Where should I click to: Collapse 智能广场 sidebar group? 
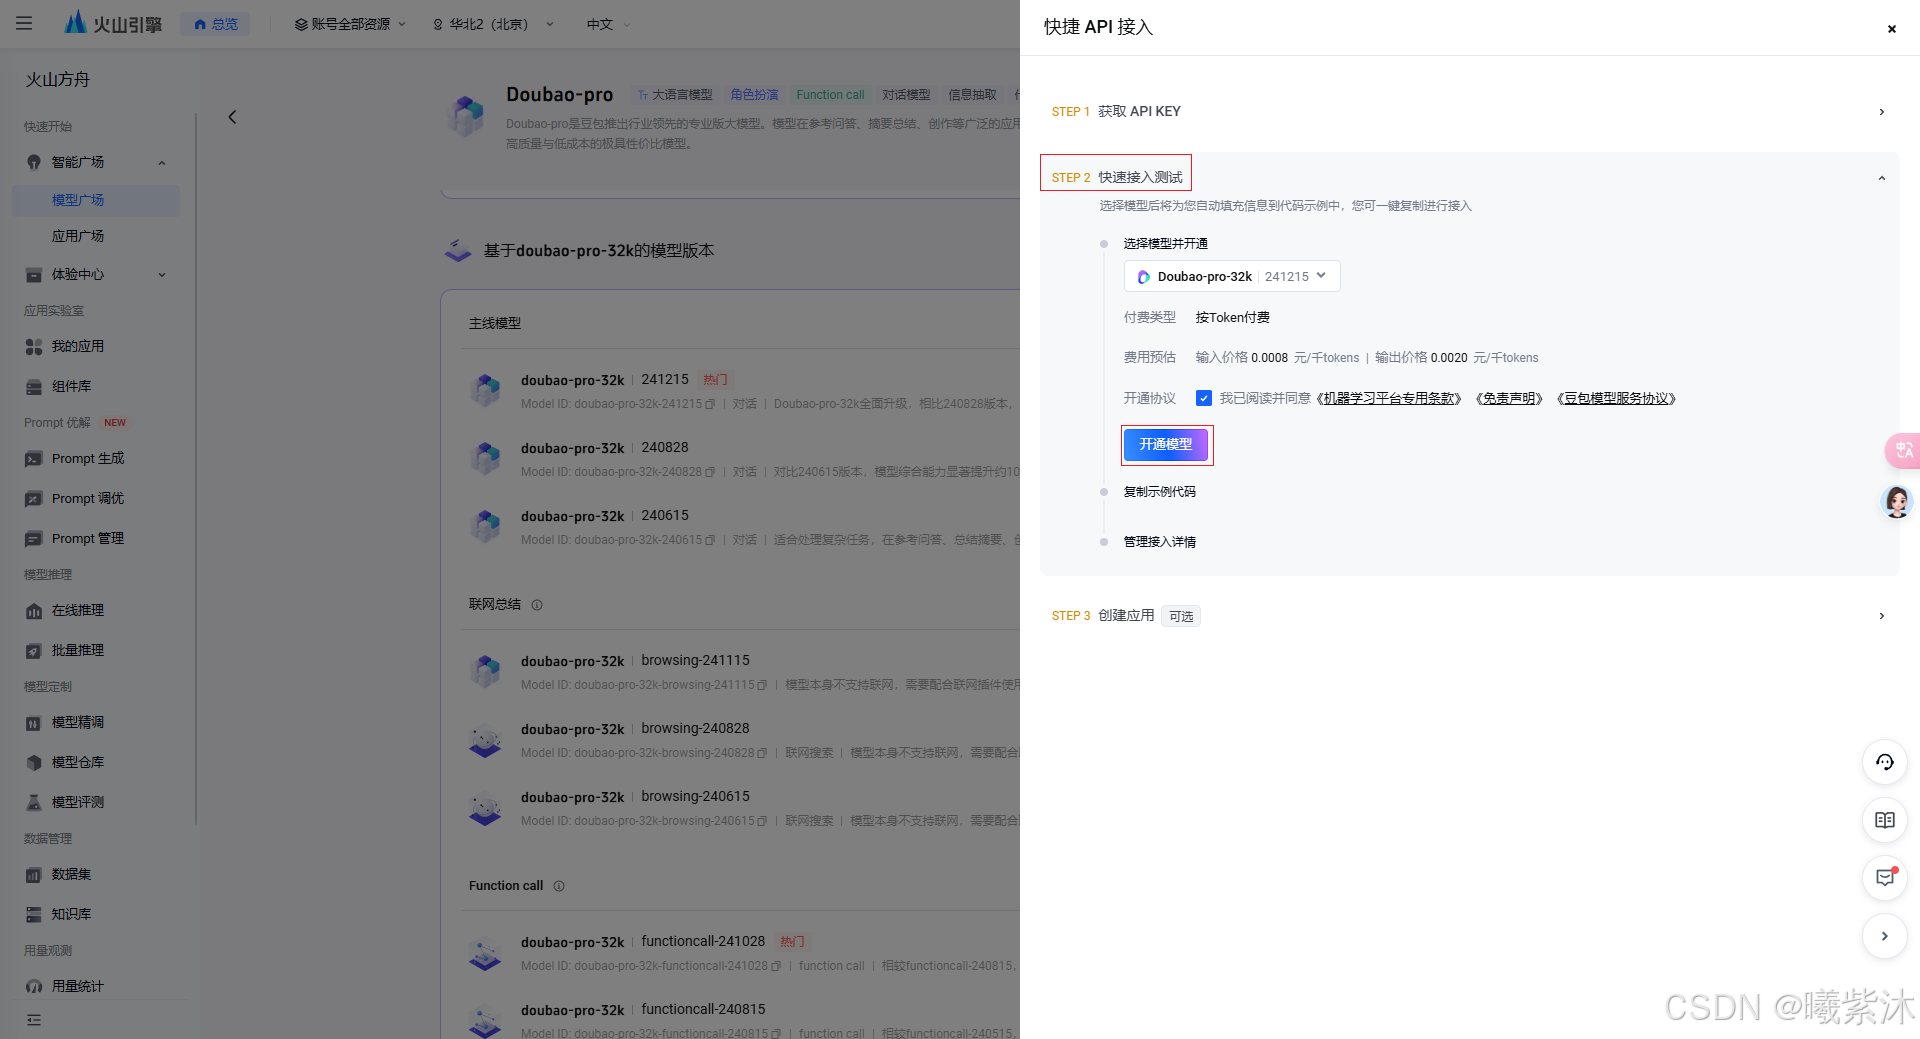tap(161, 163)
